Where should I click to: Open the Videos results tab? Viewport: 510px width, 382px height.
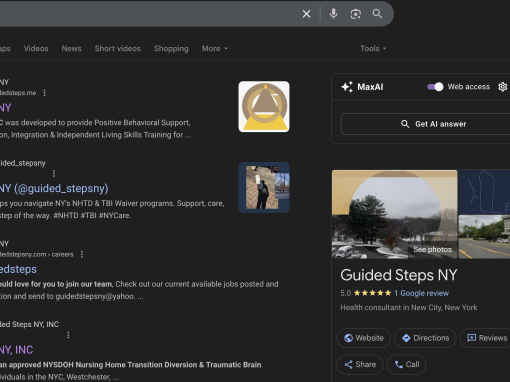(x=36, y=48)
